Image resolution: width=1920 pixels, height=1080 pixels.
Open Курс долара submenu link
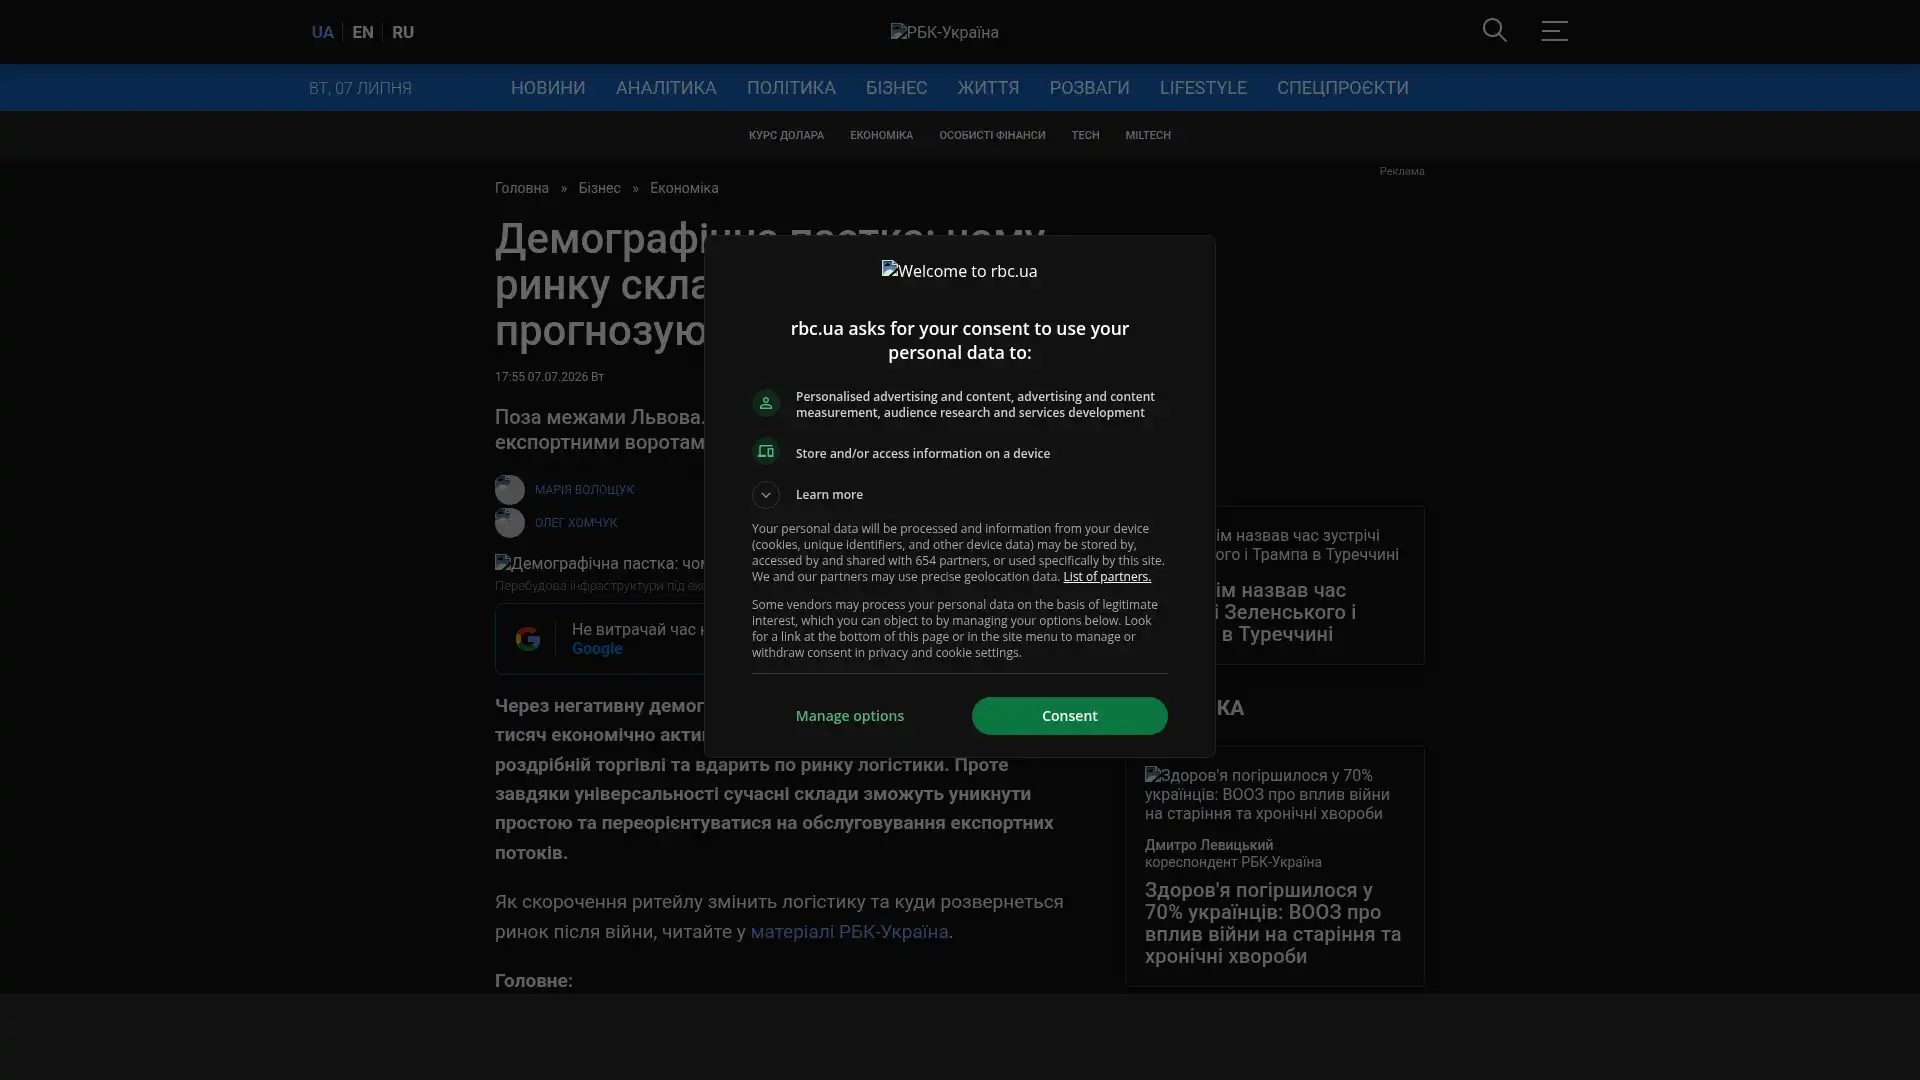(x=786, y=135)
